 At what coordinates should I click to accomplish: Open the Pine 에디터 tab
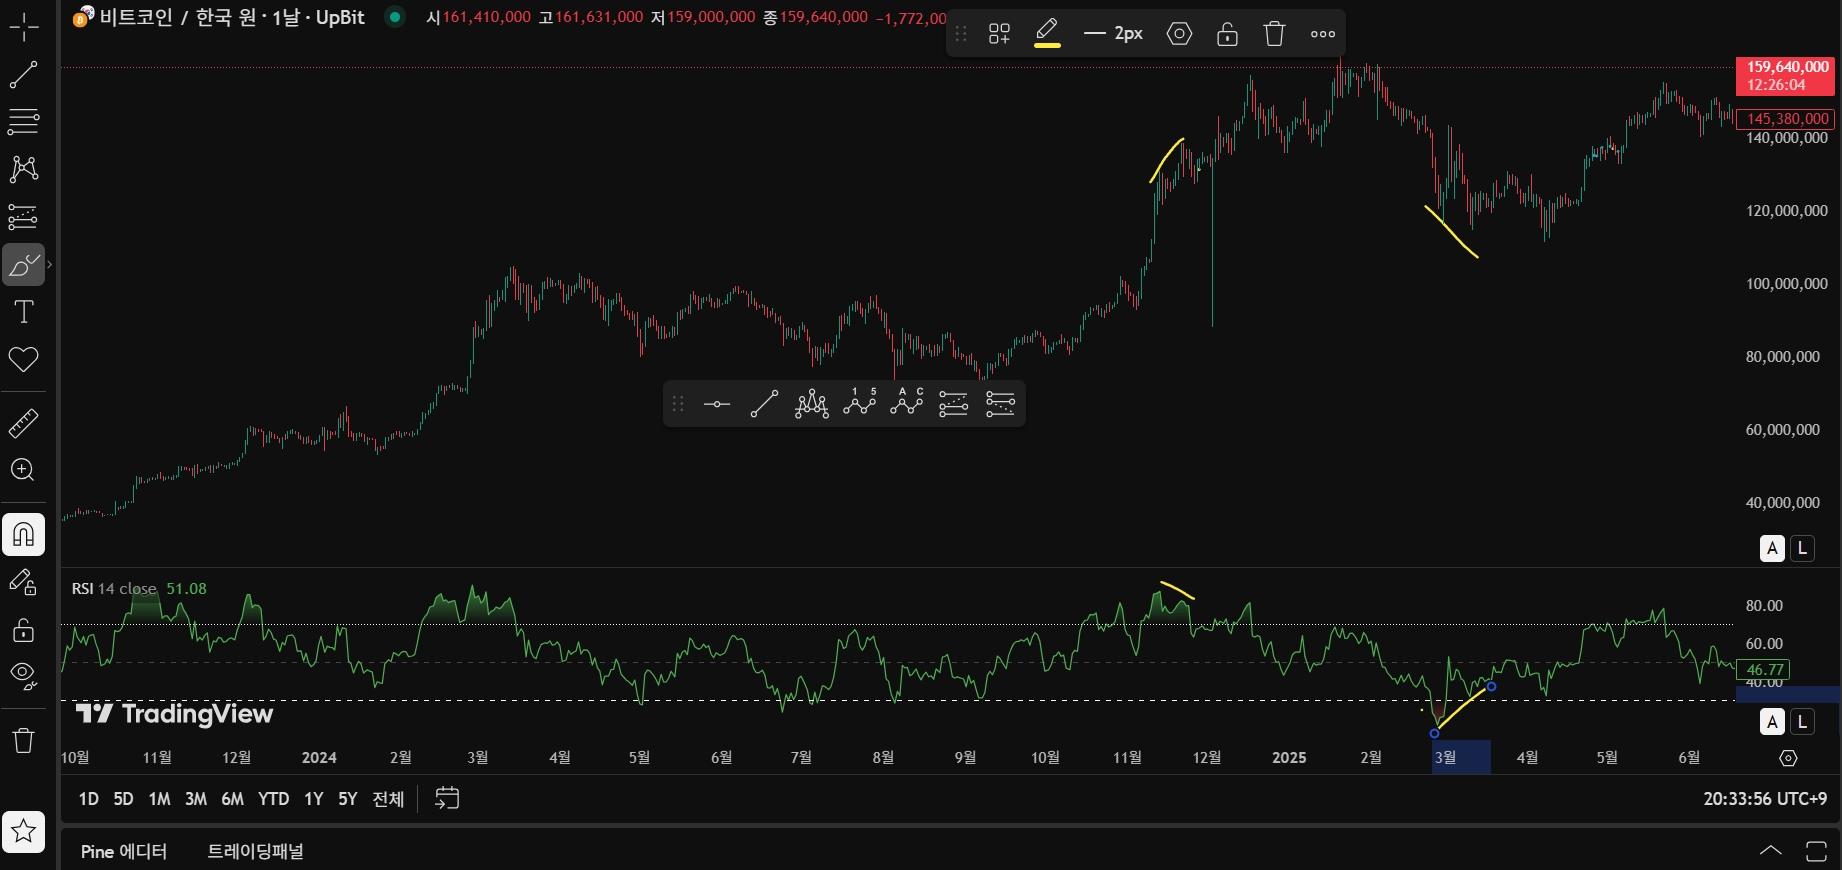coord(124,851)
